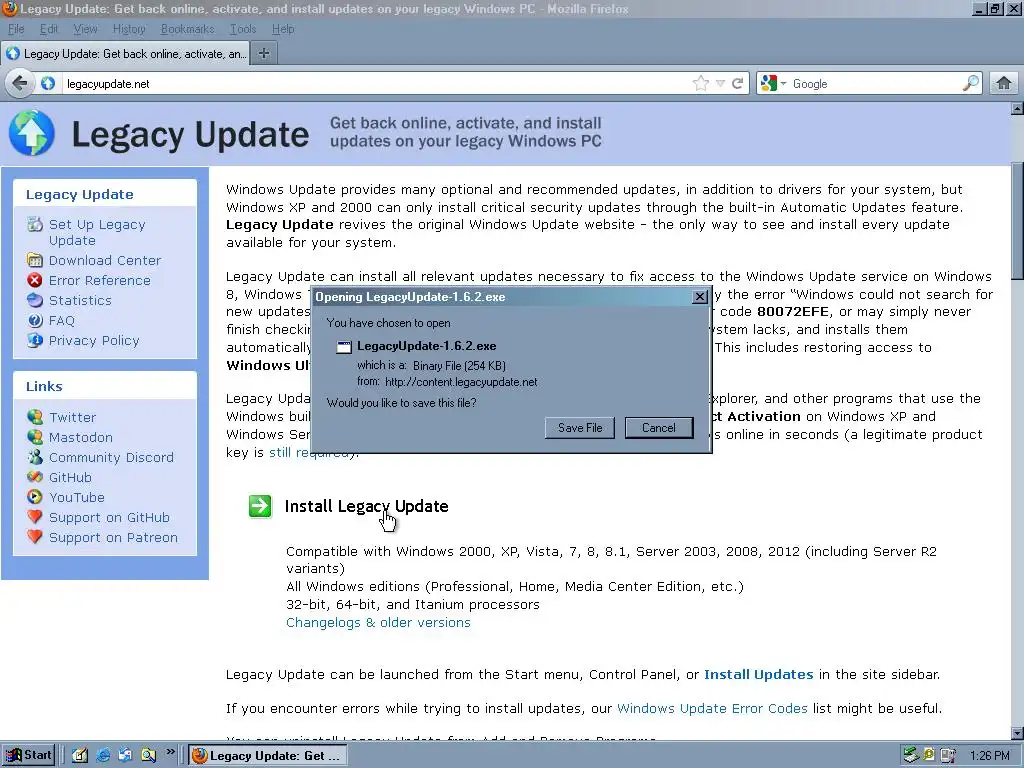Click the Statistics sidebar icon
1024x768 pixels.
35,300
